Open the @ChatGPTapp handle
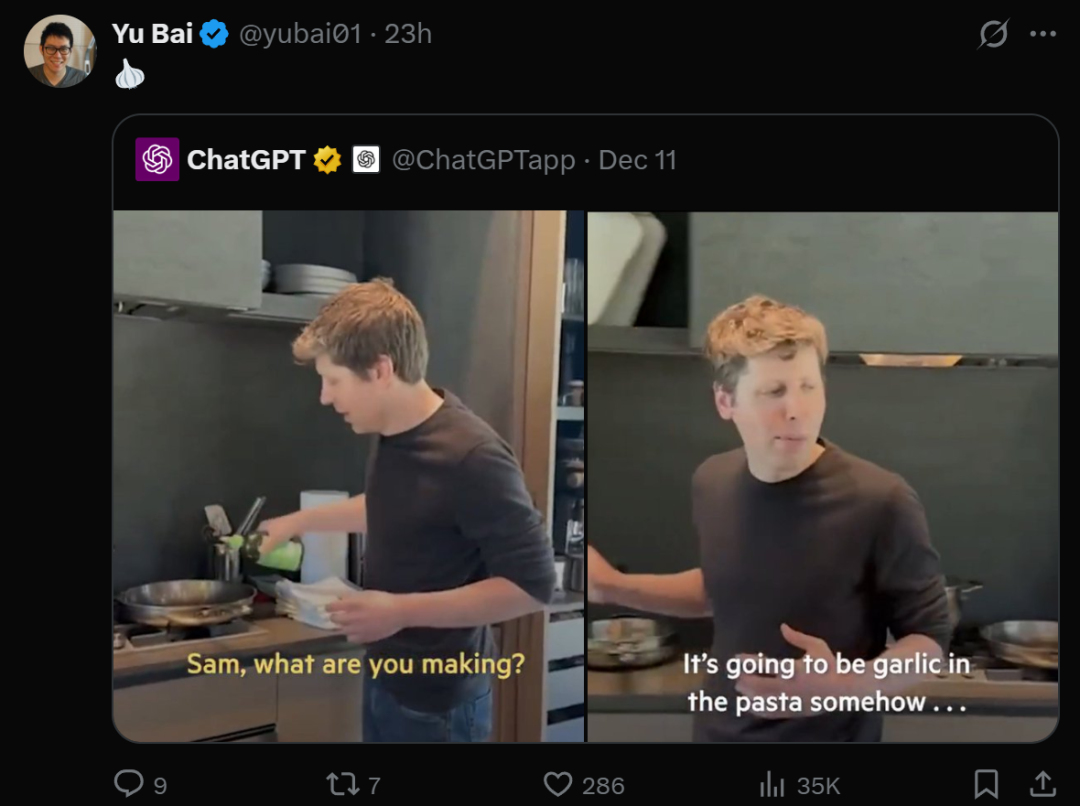Viewport: 1080px width, 806px height. pos(483,160)
